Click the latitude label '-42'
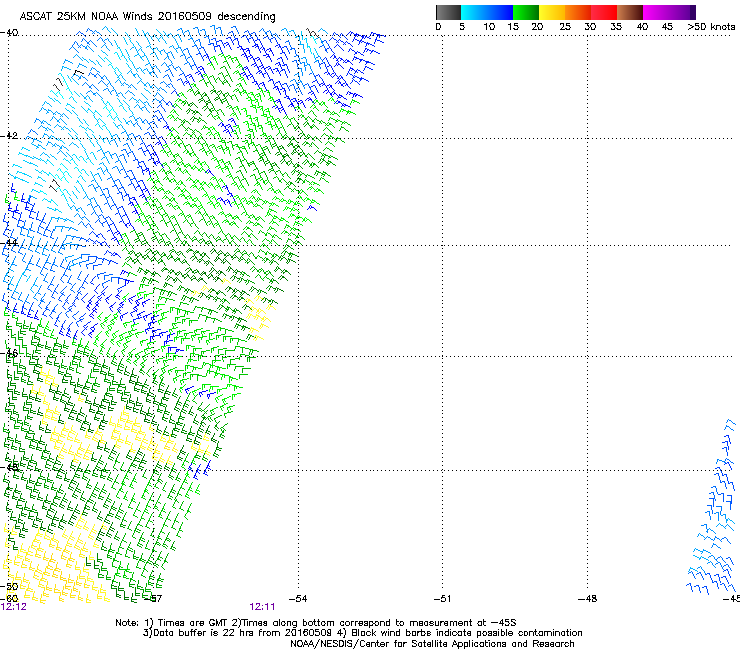 (9, 136)
